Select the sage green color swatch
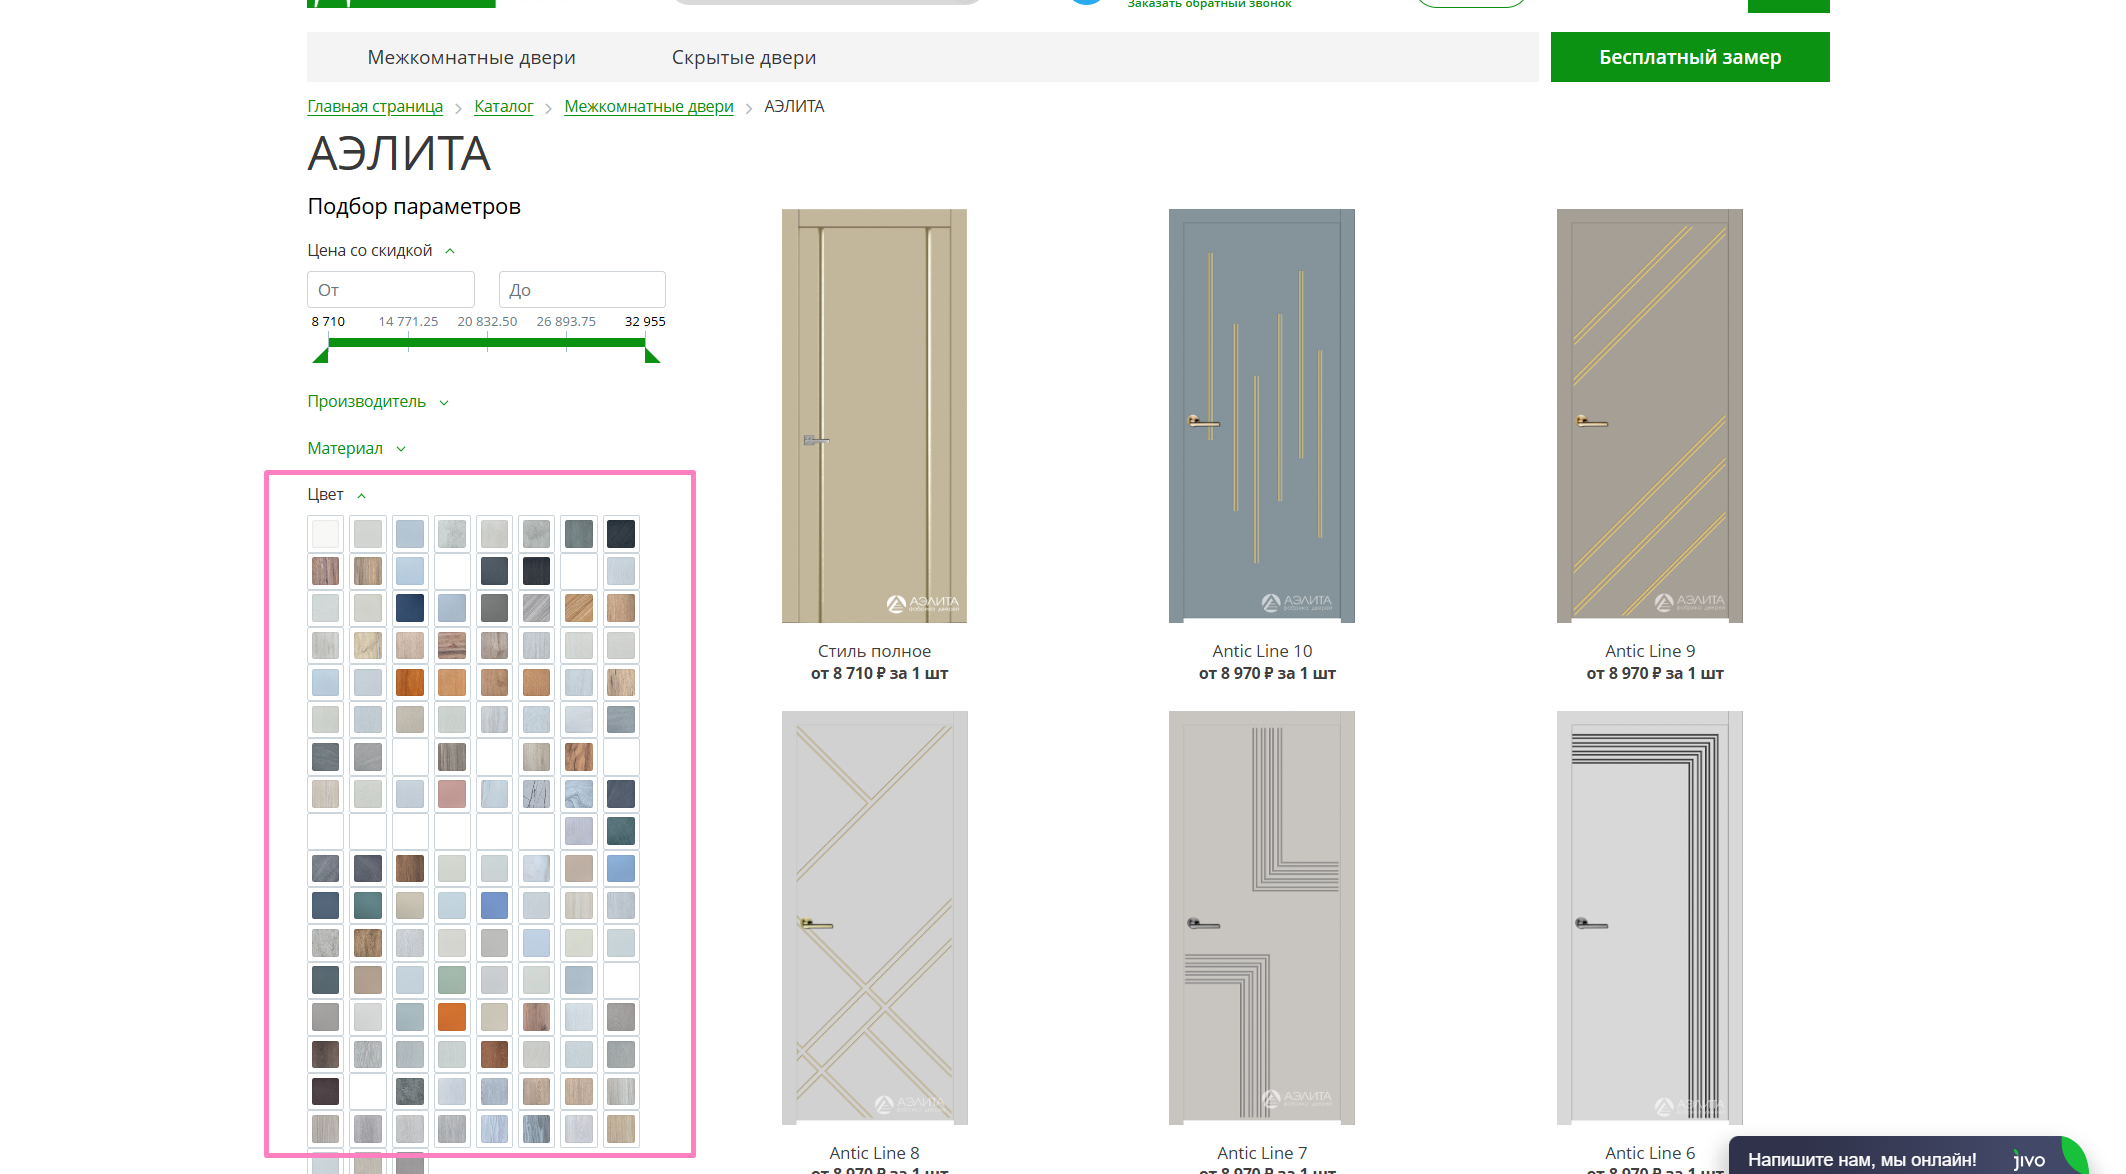Image resolution: width=2126 pixels, height=1174 pixels. pos(452,980)
